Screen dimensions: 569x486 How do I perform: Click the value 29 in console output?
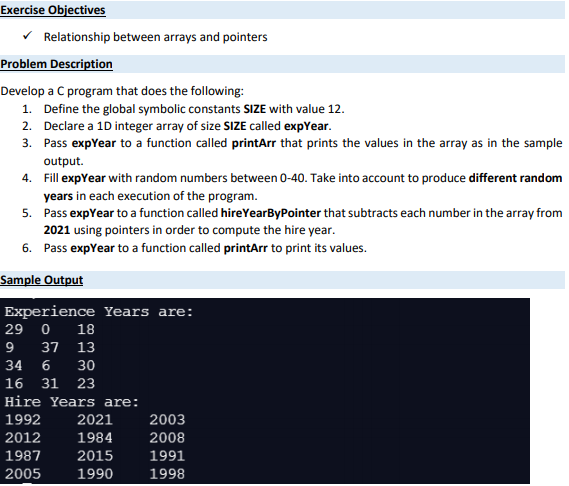click(14, 329)
